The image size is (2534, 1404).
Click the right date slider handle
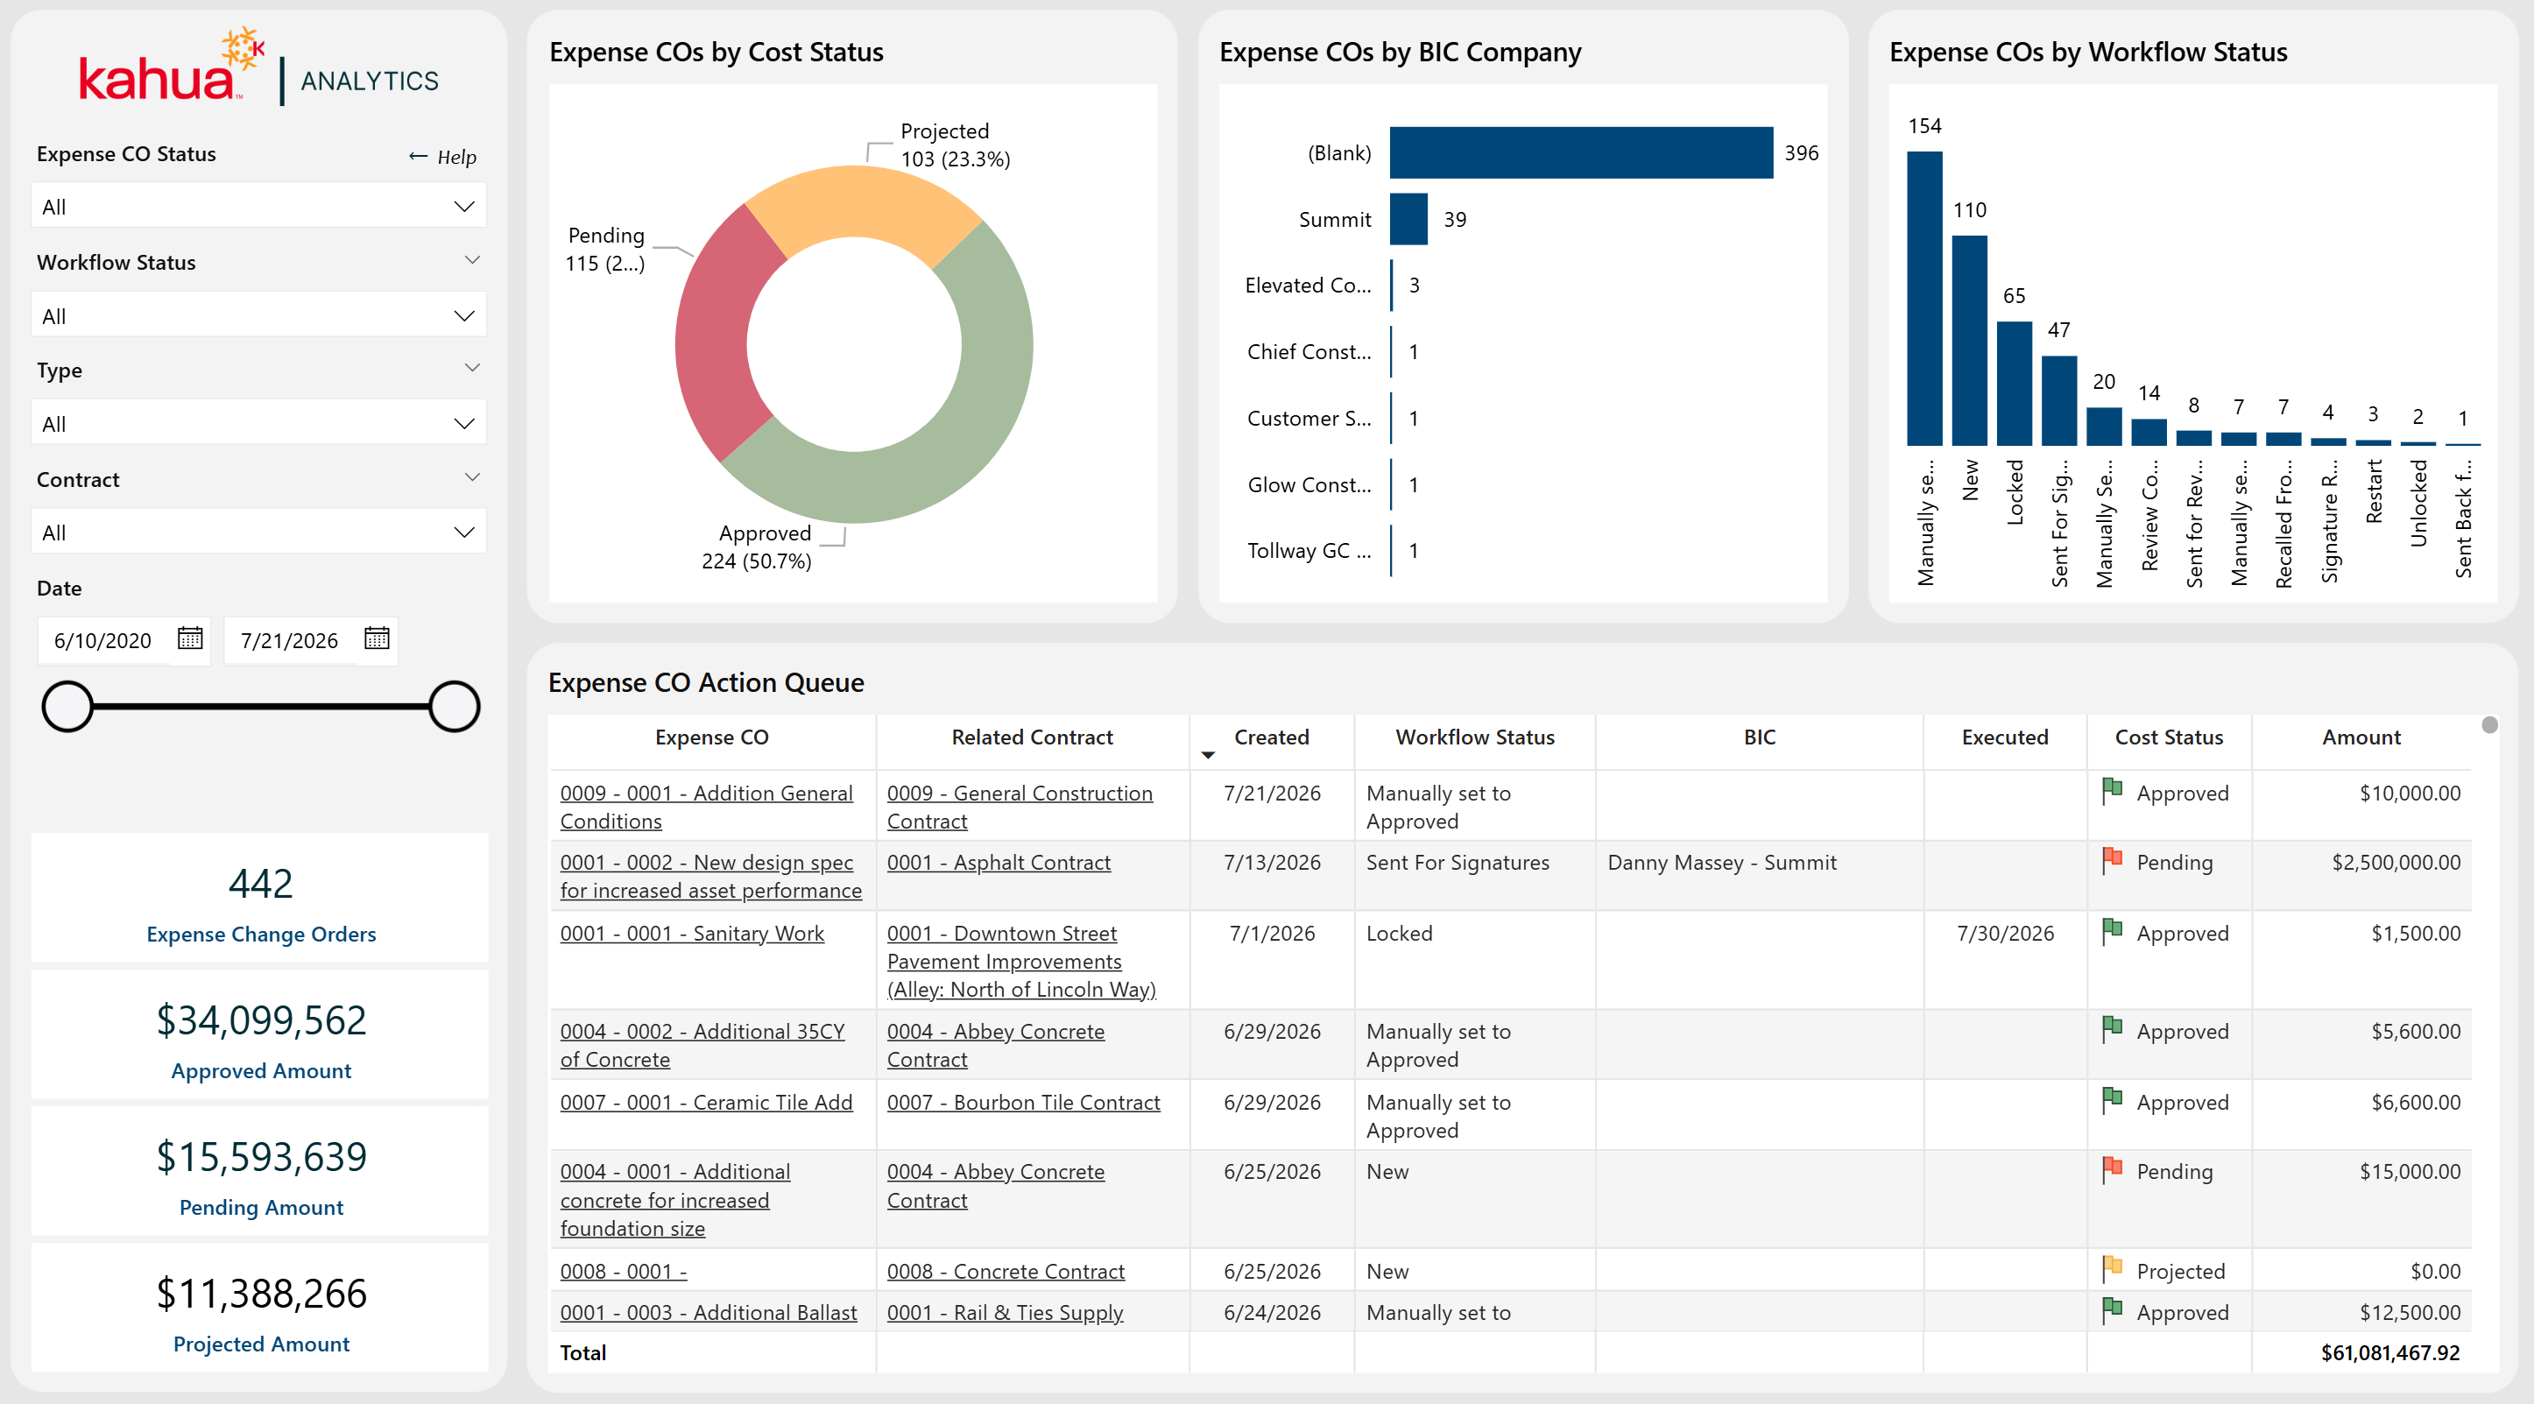454,706
